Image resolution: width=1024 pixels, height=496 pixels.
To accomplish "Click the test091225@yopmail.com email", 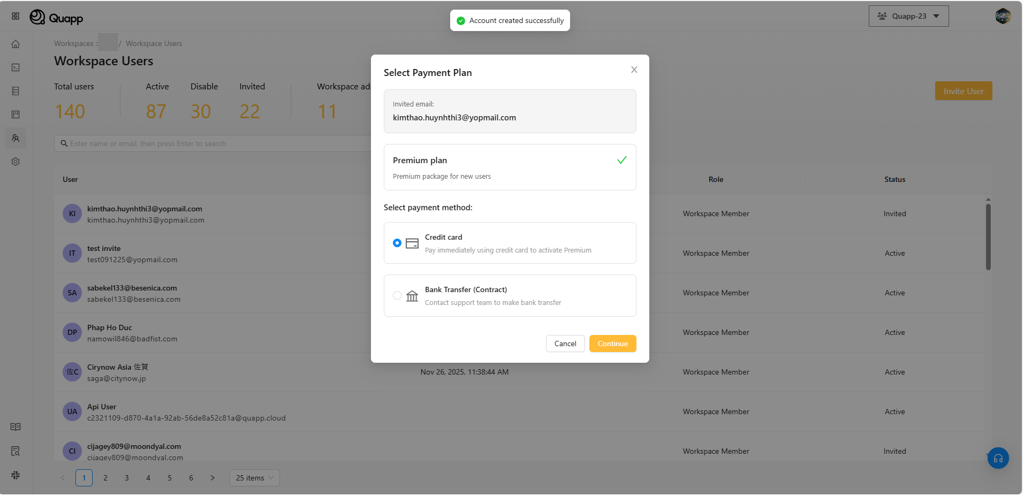I will (x=133, y=259).
